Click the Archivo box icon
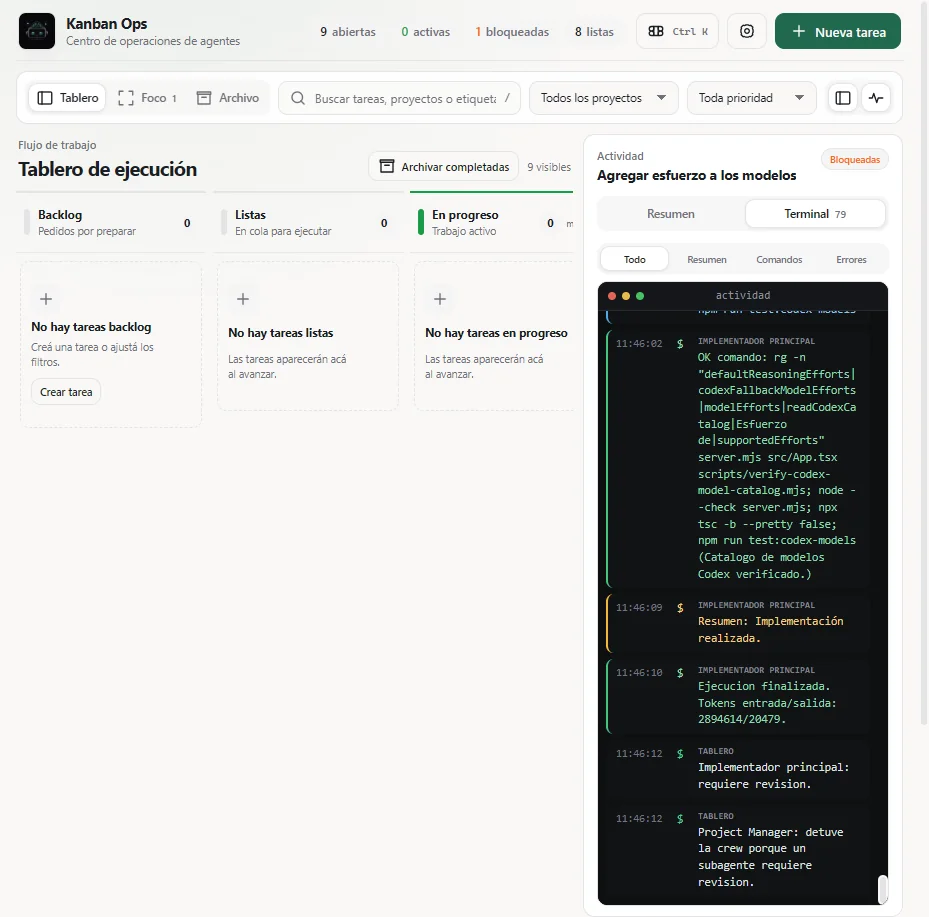Viewport: 929px width, 917px height. (x=204, y=98)
